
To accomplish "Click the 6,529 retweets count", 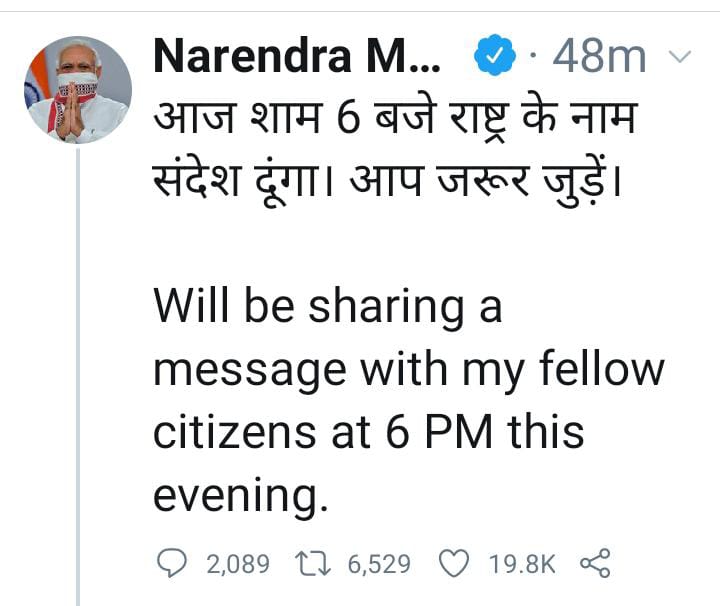I will [x=379, y=565].
